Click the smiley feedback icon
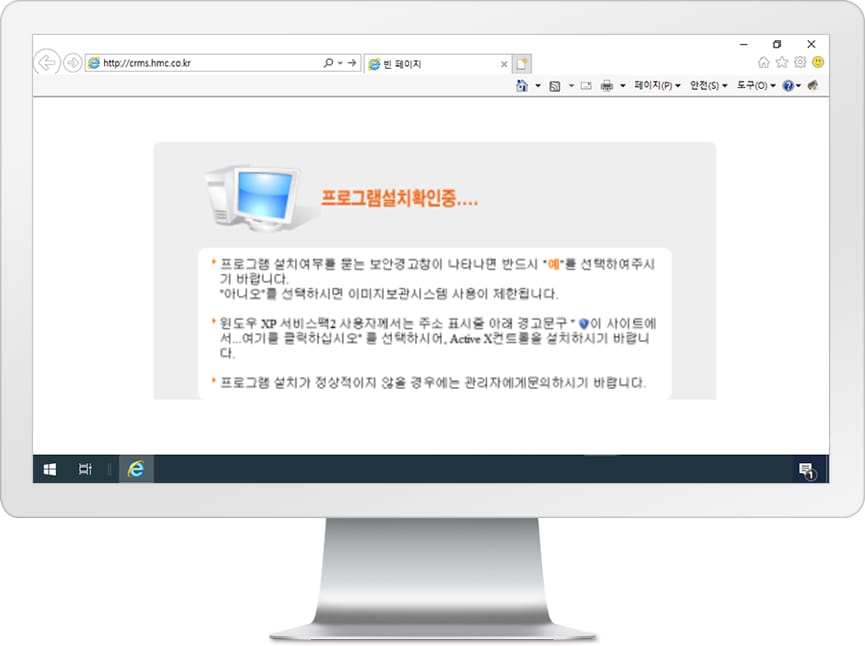 pos(818,62)
